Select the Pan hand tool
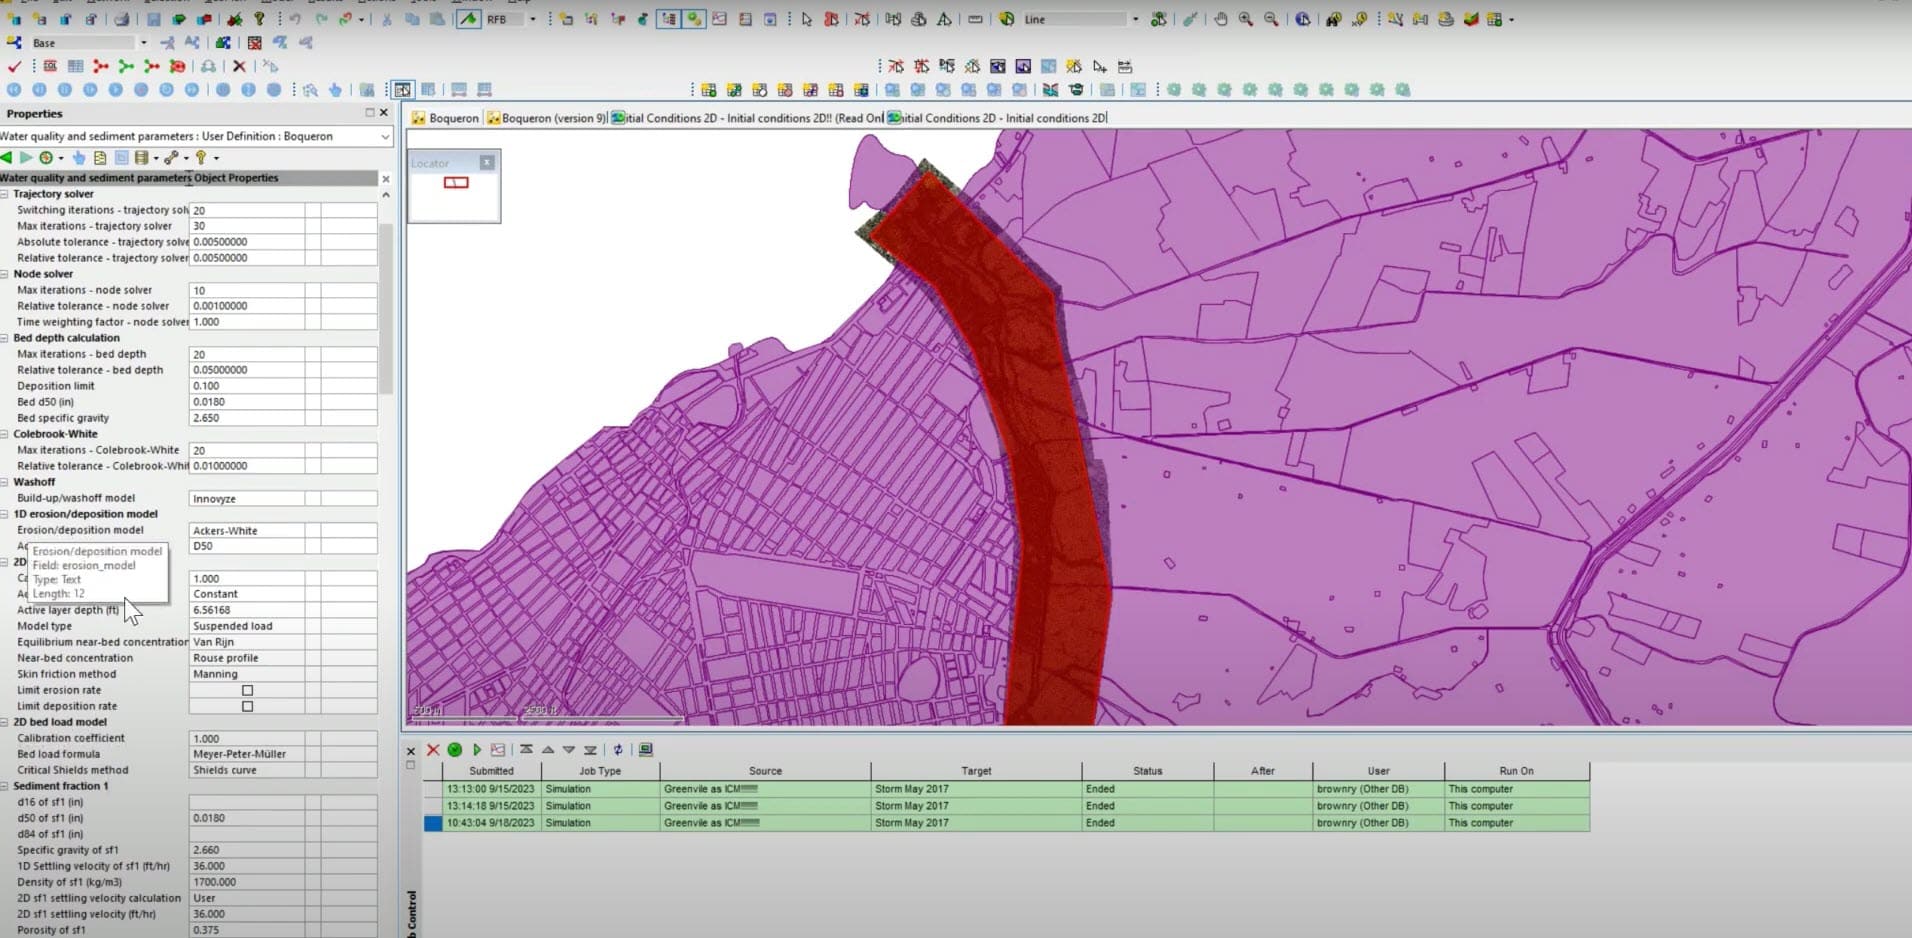 coord(1222,17)
